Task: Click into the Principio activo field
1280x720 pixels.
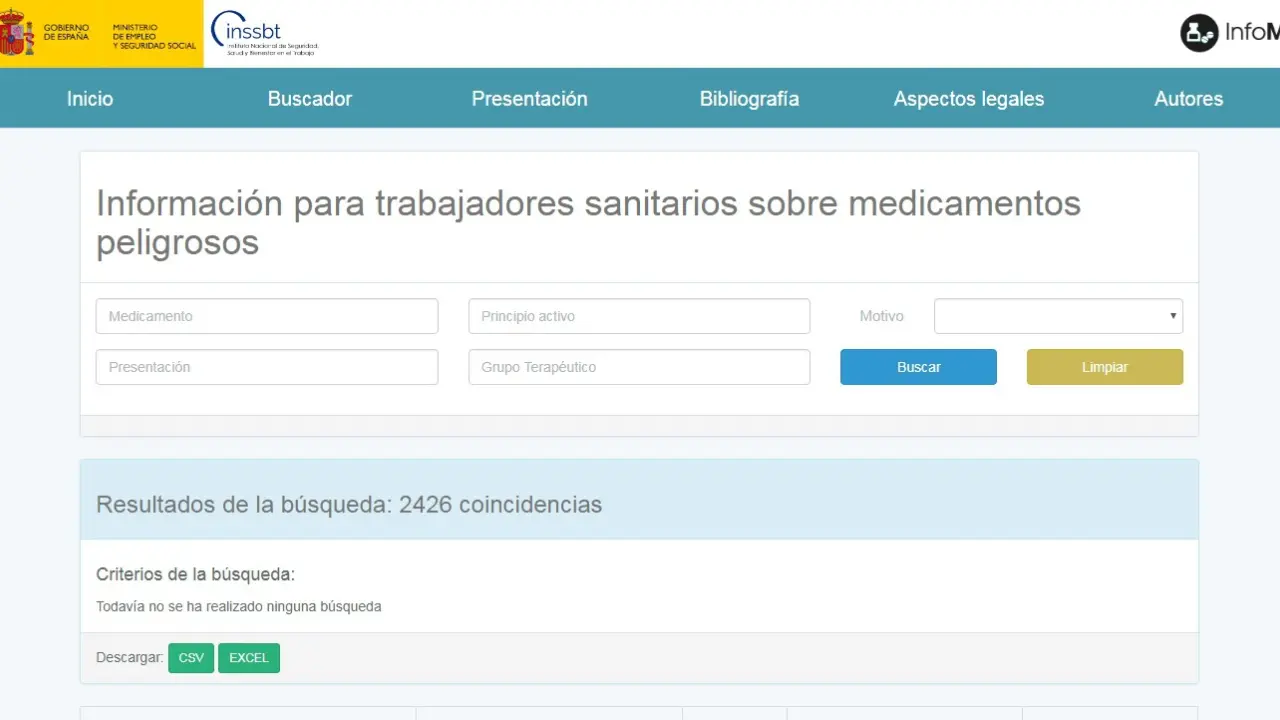Action: pos(639,316)
